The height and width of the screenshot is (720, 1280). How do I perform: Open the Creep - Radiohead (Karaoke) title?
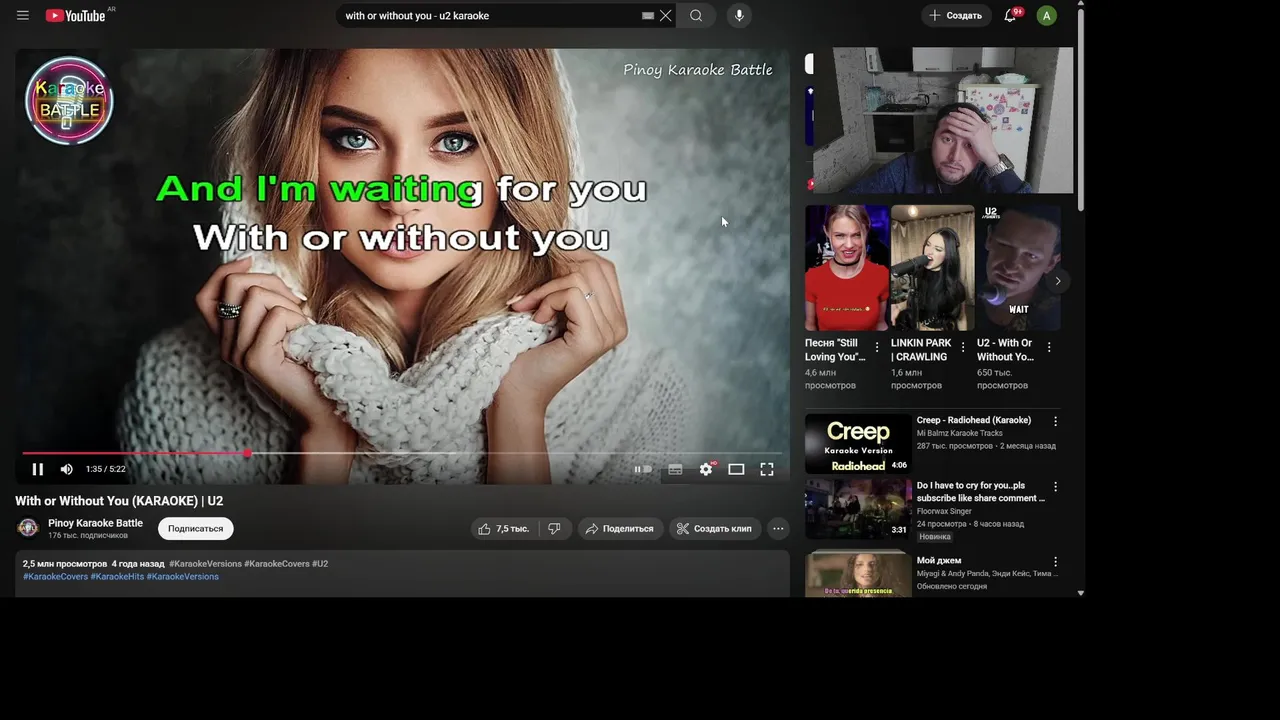coord(973,420)
